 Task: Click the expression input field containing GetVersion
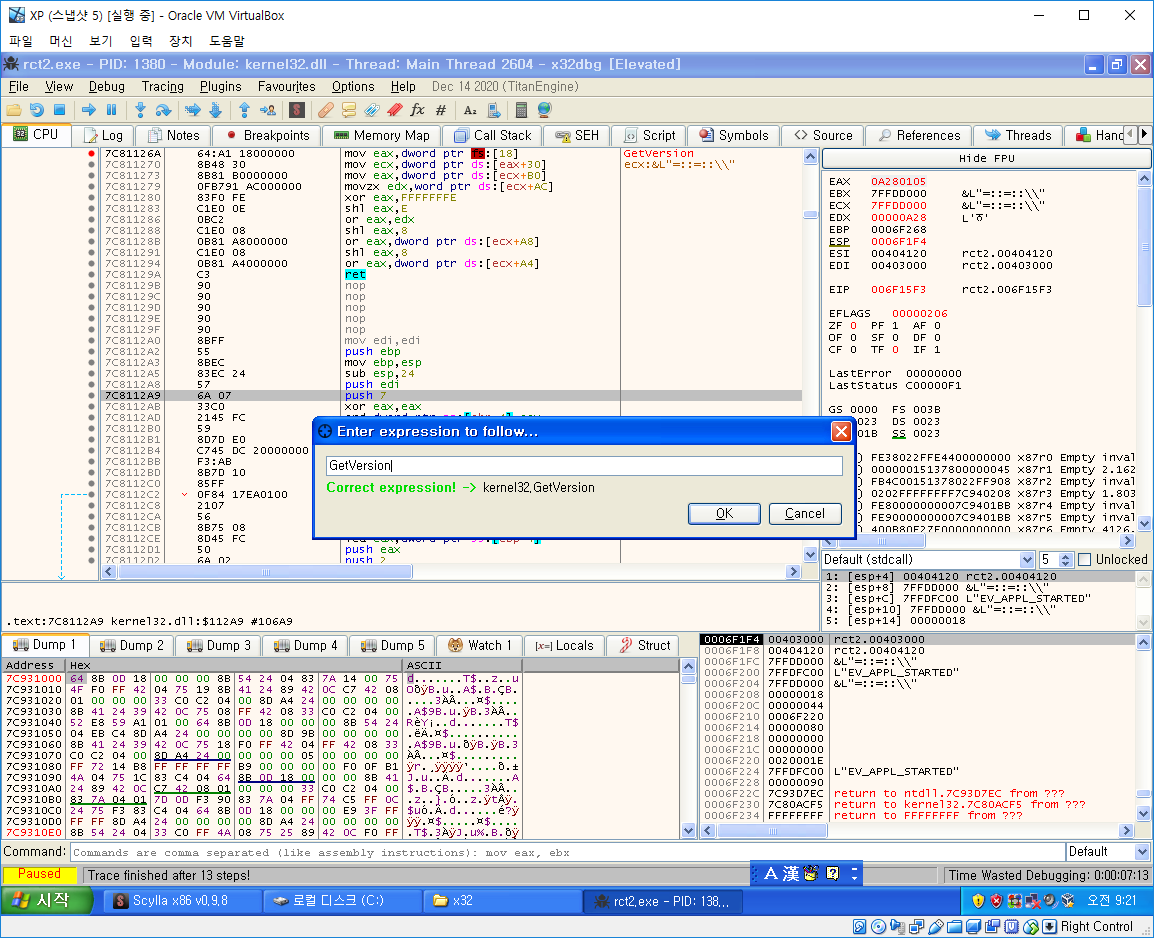[x=584, y=466]
